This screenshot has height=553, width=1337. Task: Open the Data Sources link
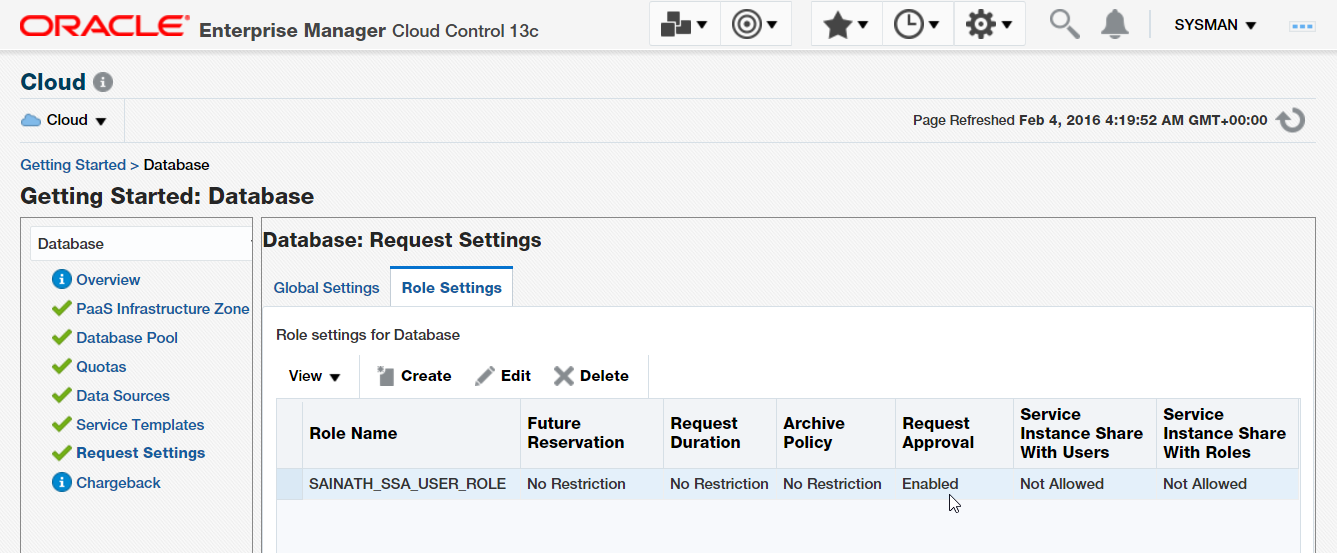(123, 396)
